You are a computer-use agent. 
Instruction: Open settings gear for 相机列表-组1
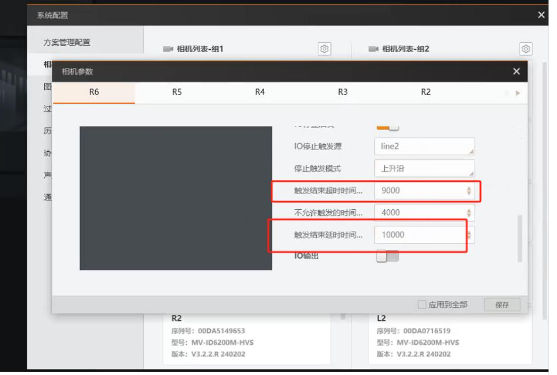[x=324, y=49]
